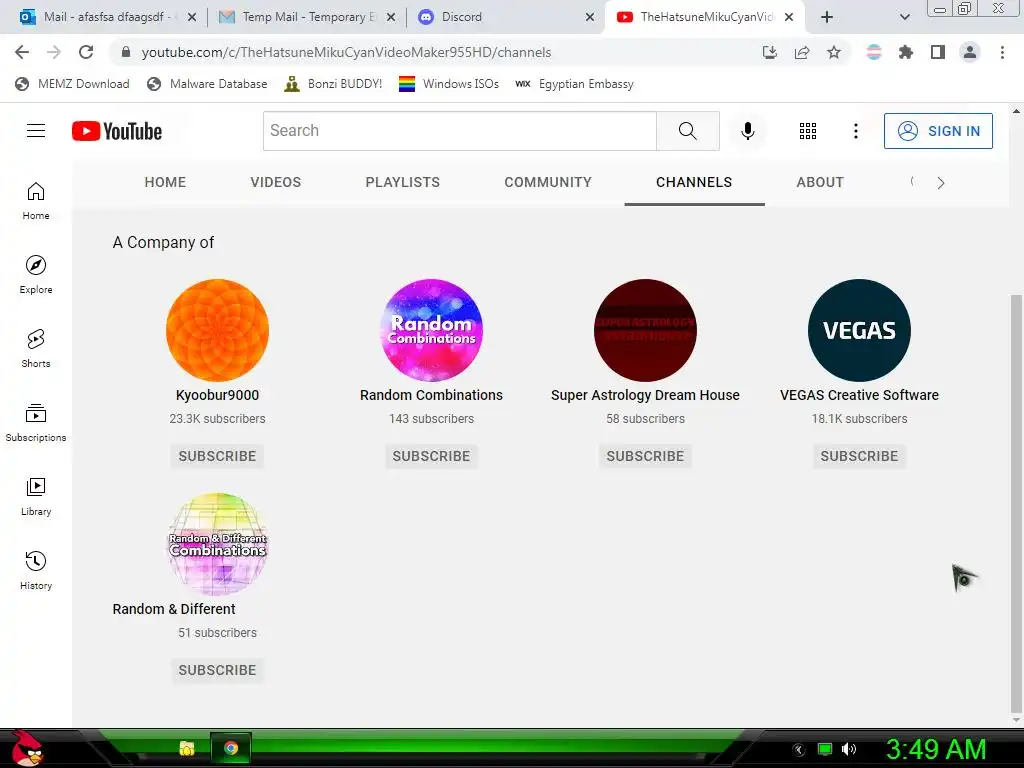Click the browser address bar URL
Screen dimensions: 1024x768
(346, 52)
